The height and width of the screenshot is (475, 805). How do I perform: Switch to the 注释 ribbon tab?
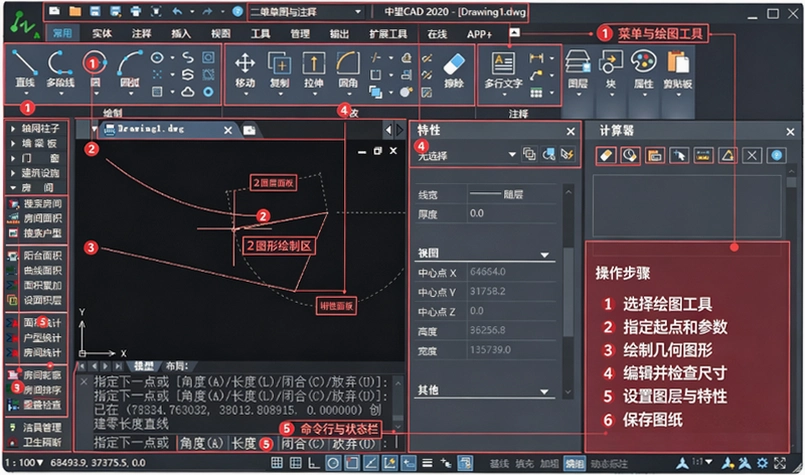(141, 34)
